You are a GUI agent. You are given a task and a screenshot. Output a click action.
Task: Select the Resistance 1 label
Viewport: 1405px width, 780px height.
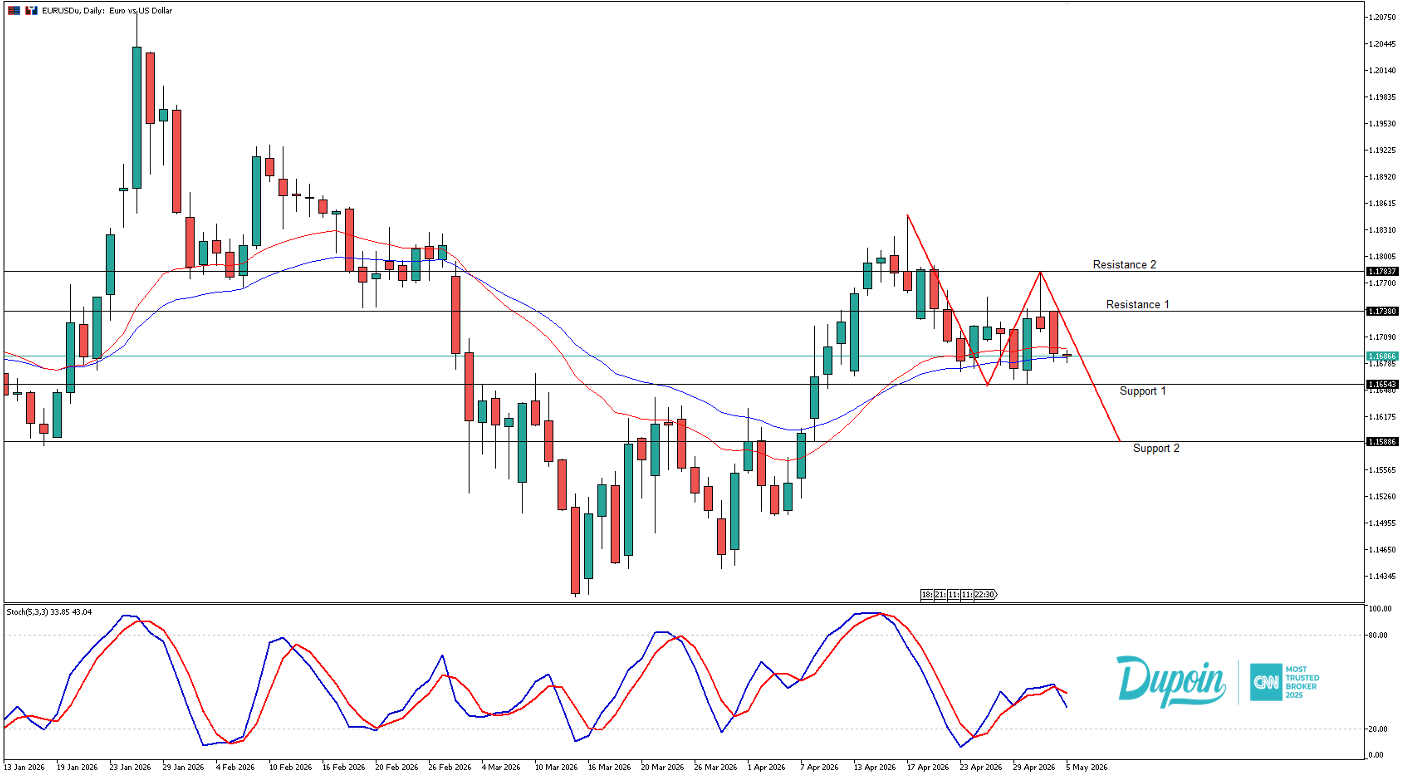[x=1137, y=304]
